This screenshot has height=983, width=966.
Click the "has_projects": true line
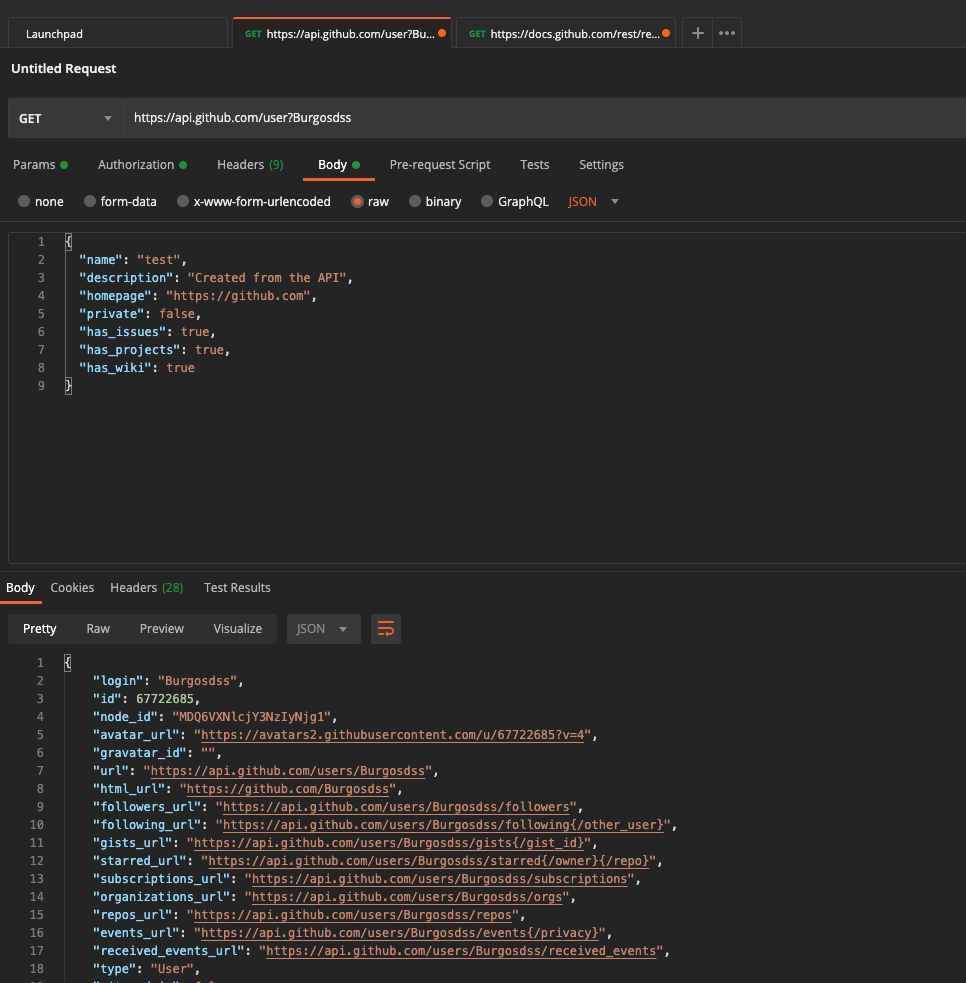point(154,350)
